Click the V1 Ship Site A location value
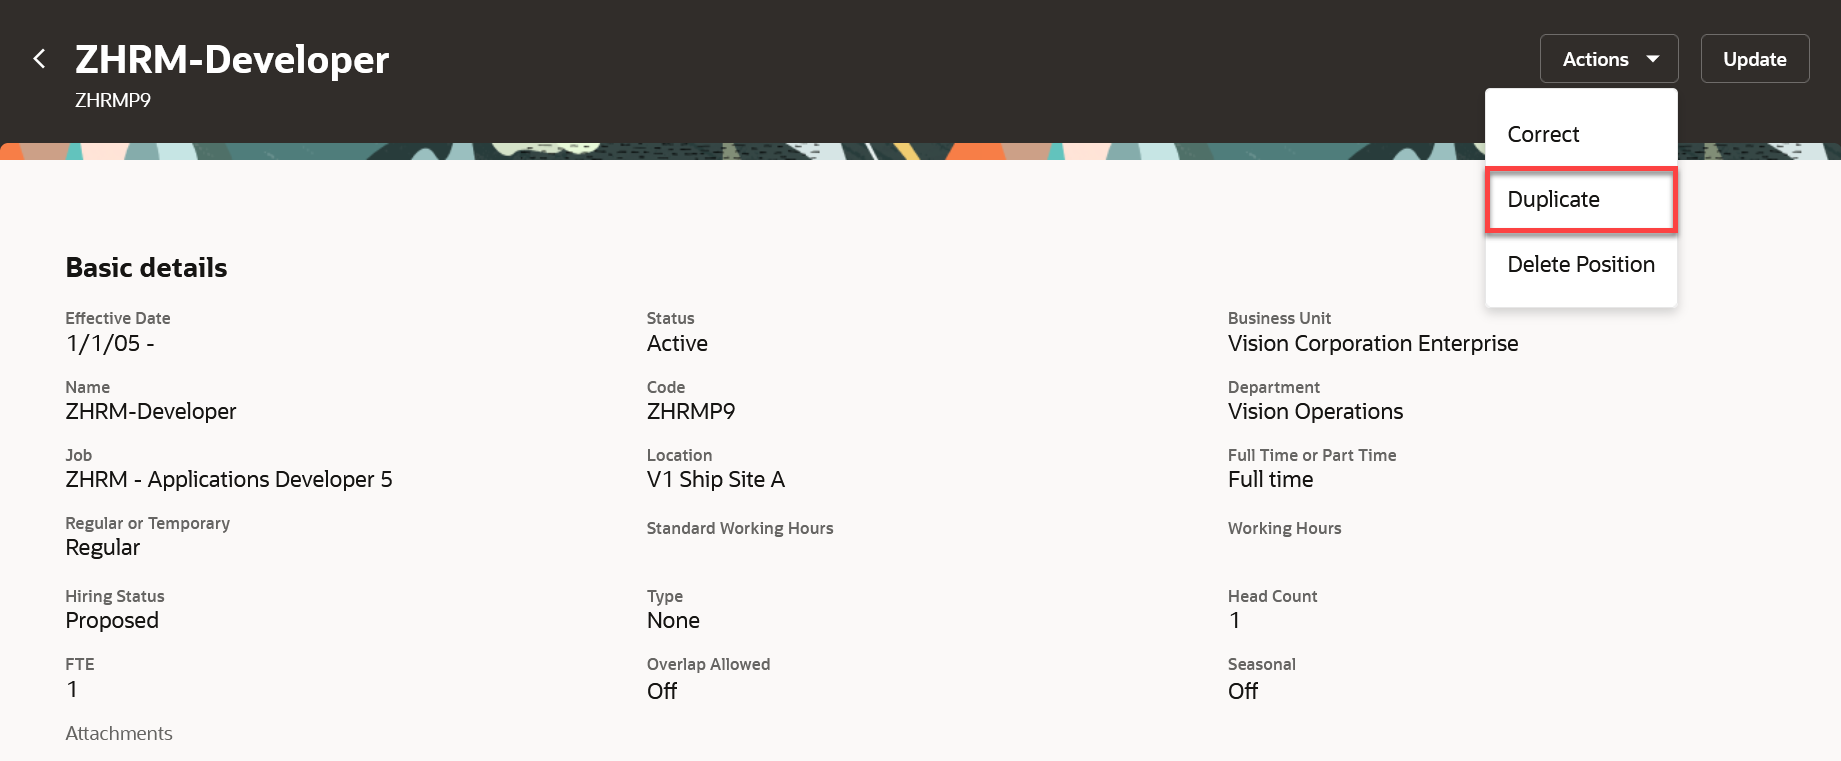 click(x=716, y=479)
